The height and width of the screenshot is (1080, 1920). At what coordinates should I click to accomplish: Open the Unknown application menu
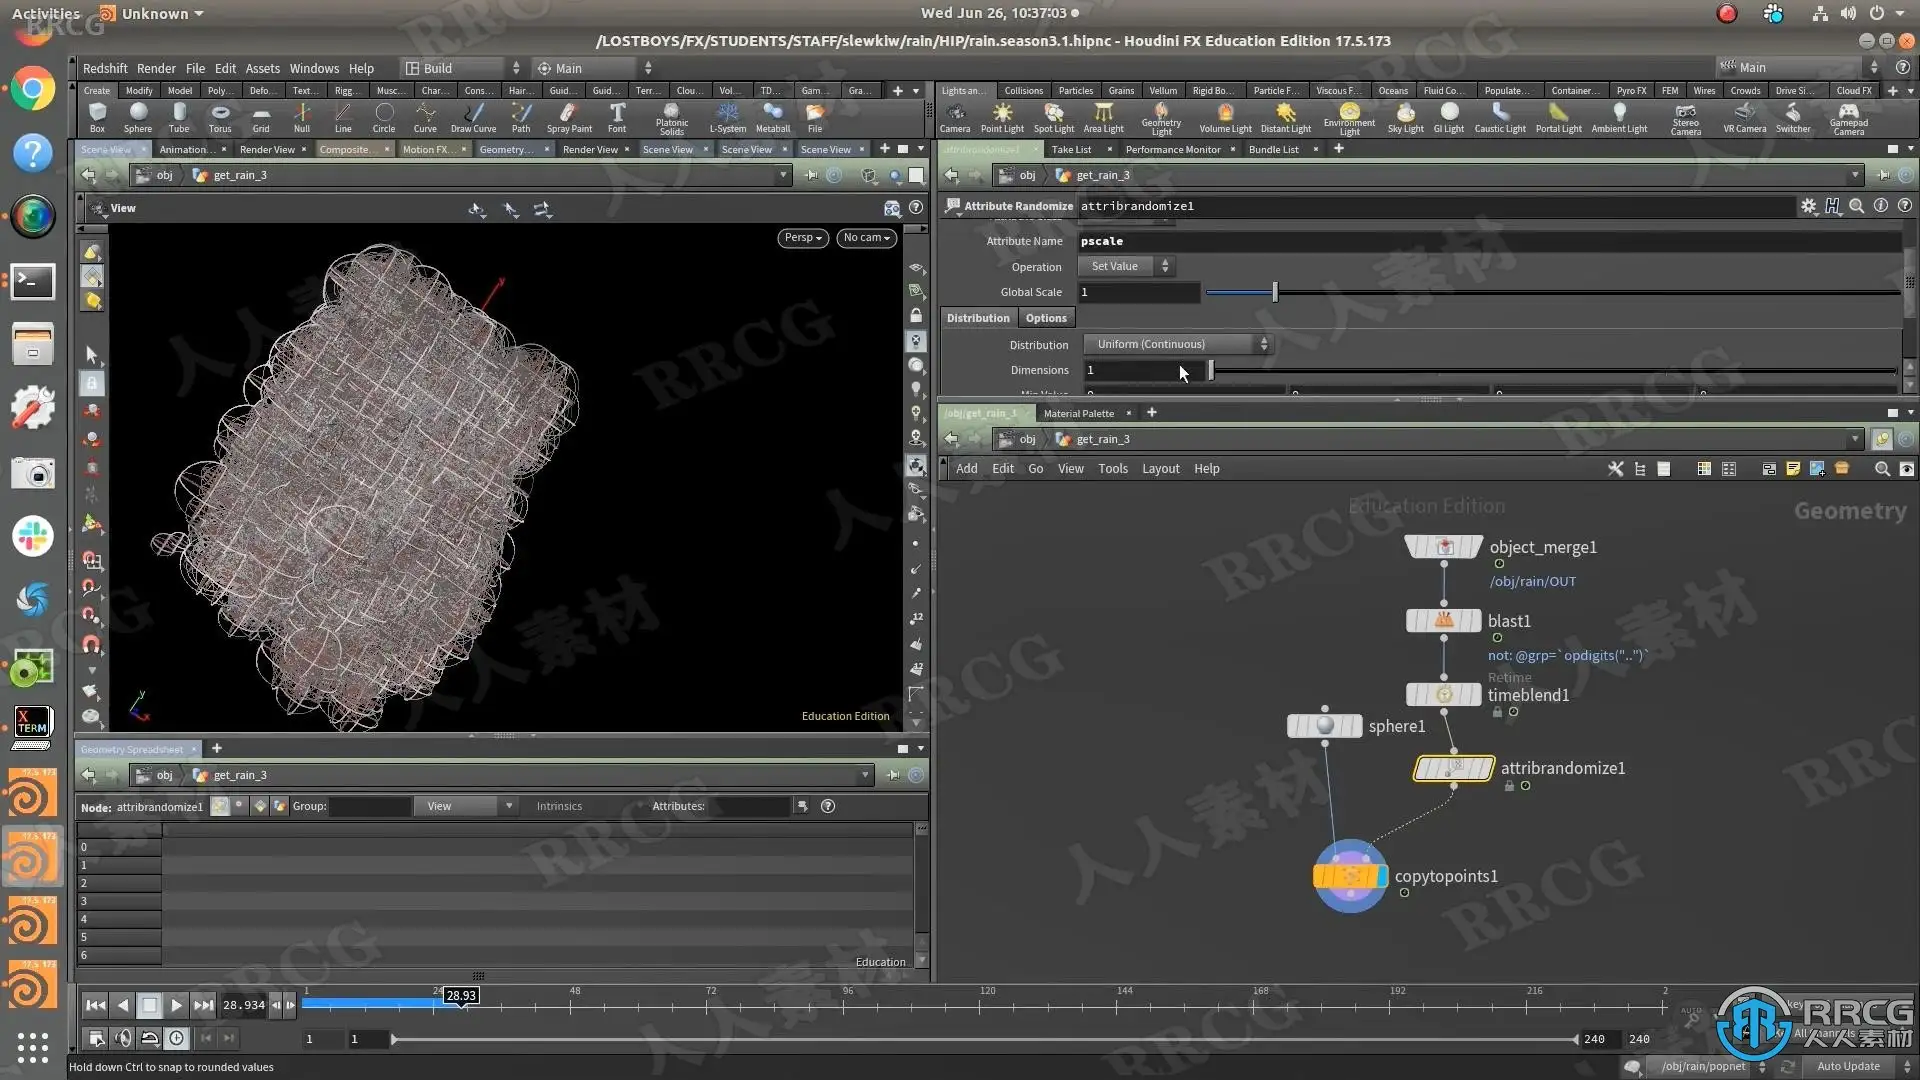(150, 14)
